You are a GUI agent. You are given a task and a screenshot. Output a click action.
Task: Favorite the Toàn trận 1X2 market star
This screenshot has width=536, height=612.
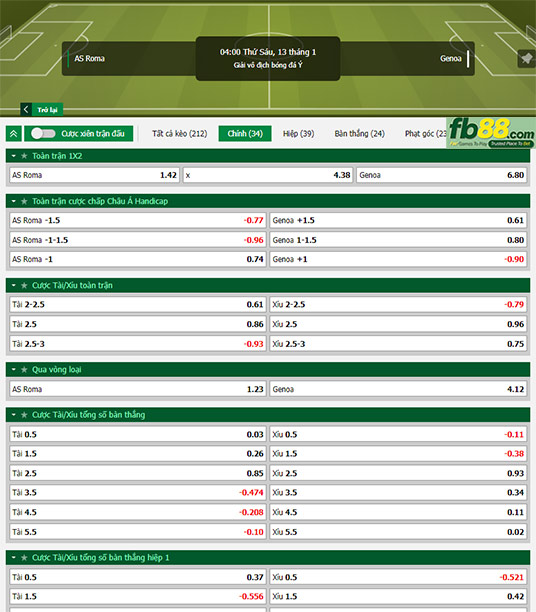(24, 156)
